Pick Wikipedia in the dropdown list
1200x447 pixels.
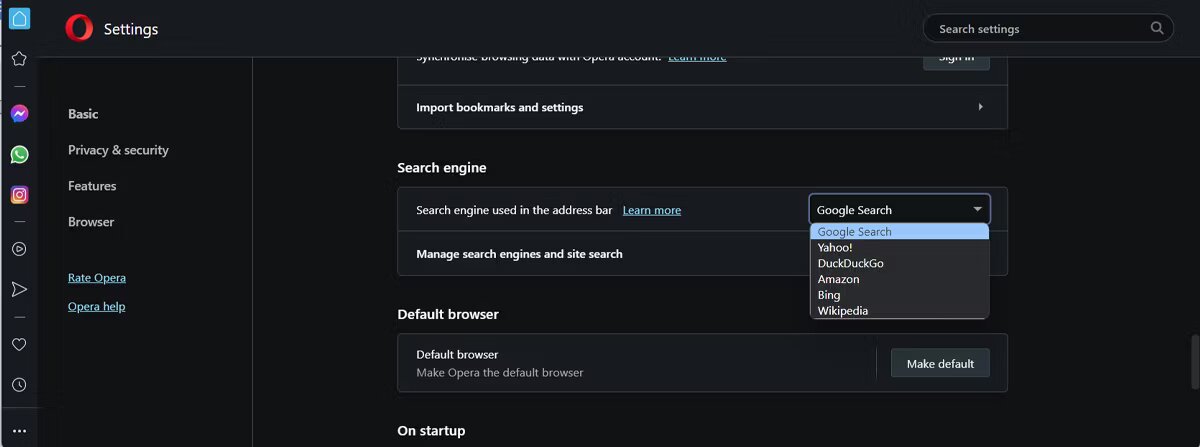tap(843, 311)
